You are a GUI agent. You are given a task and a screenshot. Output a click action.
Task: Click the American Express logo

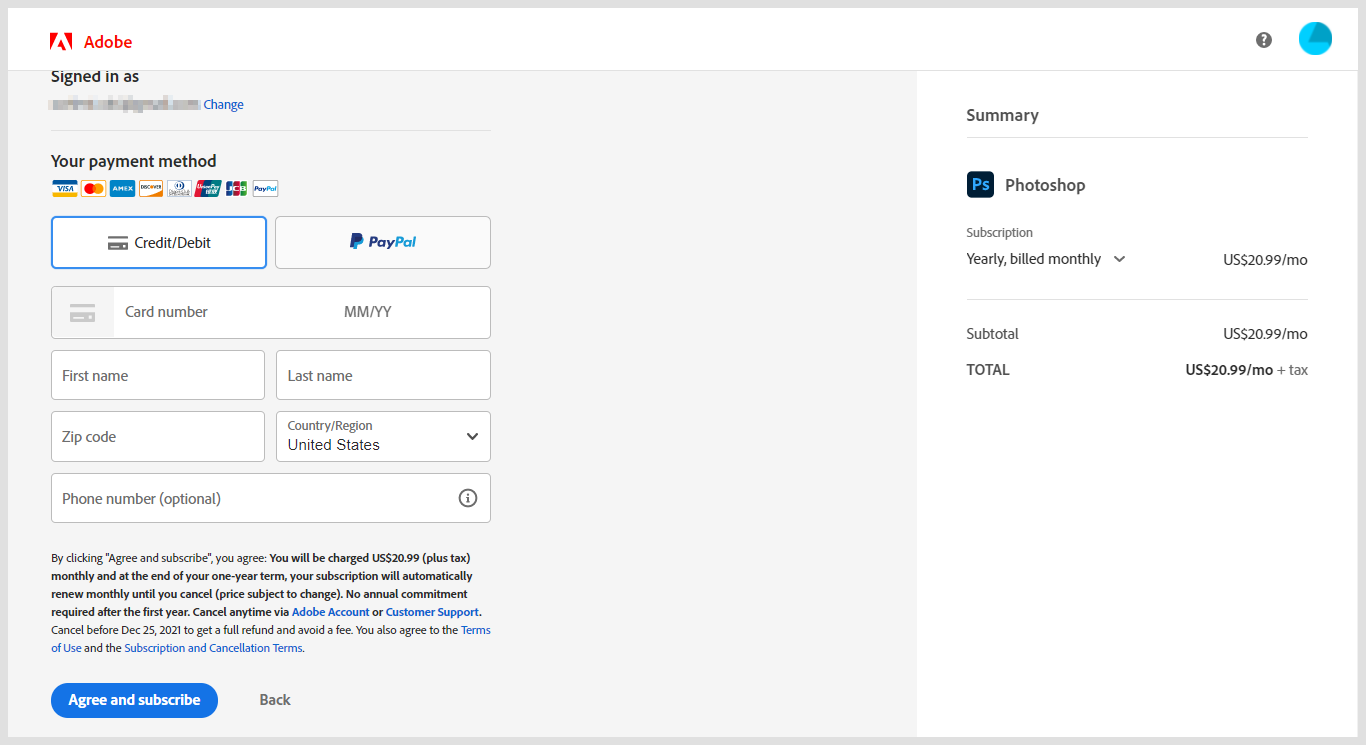122,188
